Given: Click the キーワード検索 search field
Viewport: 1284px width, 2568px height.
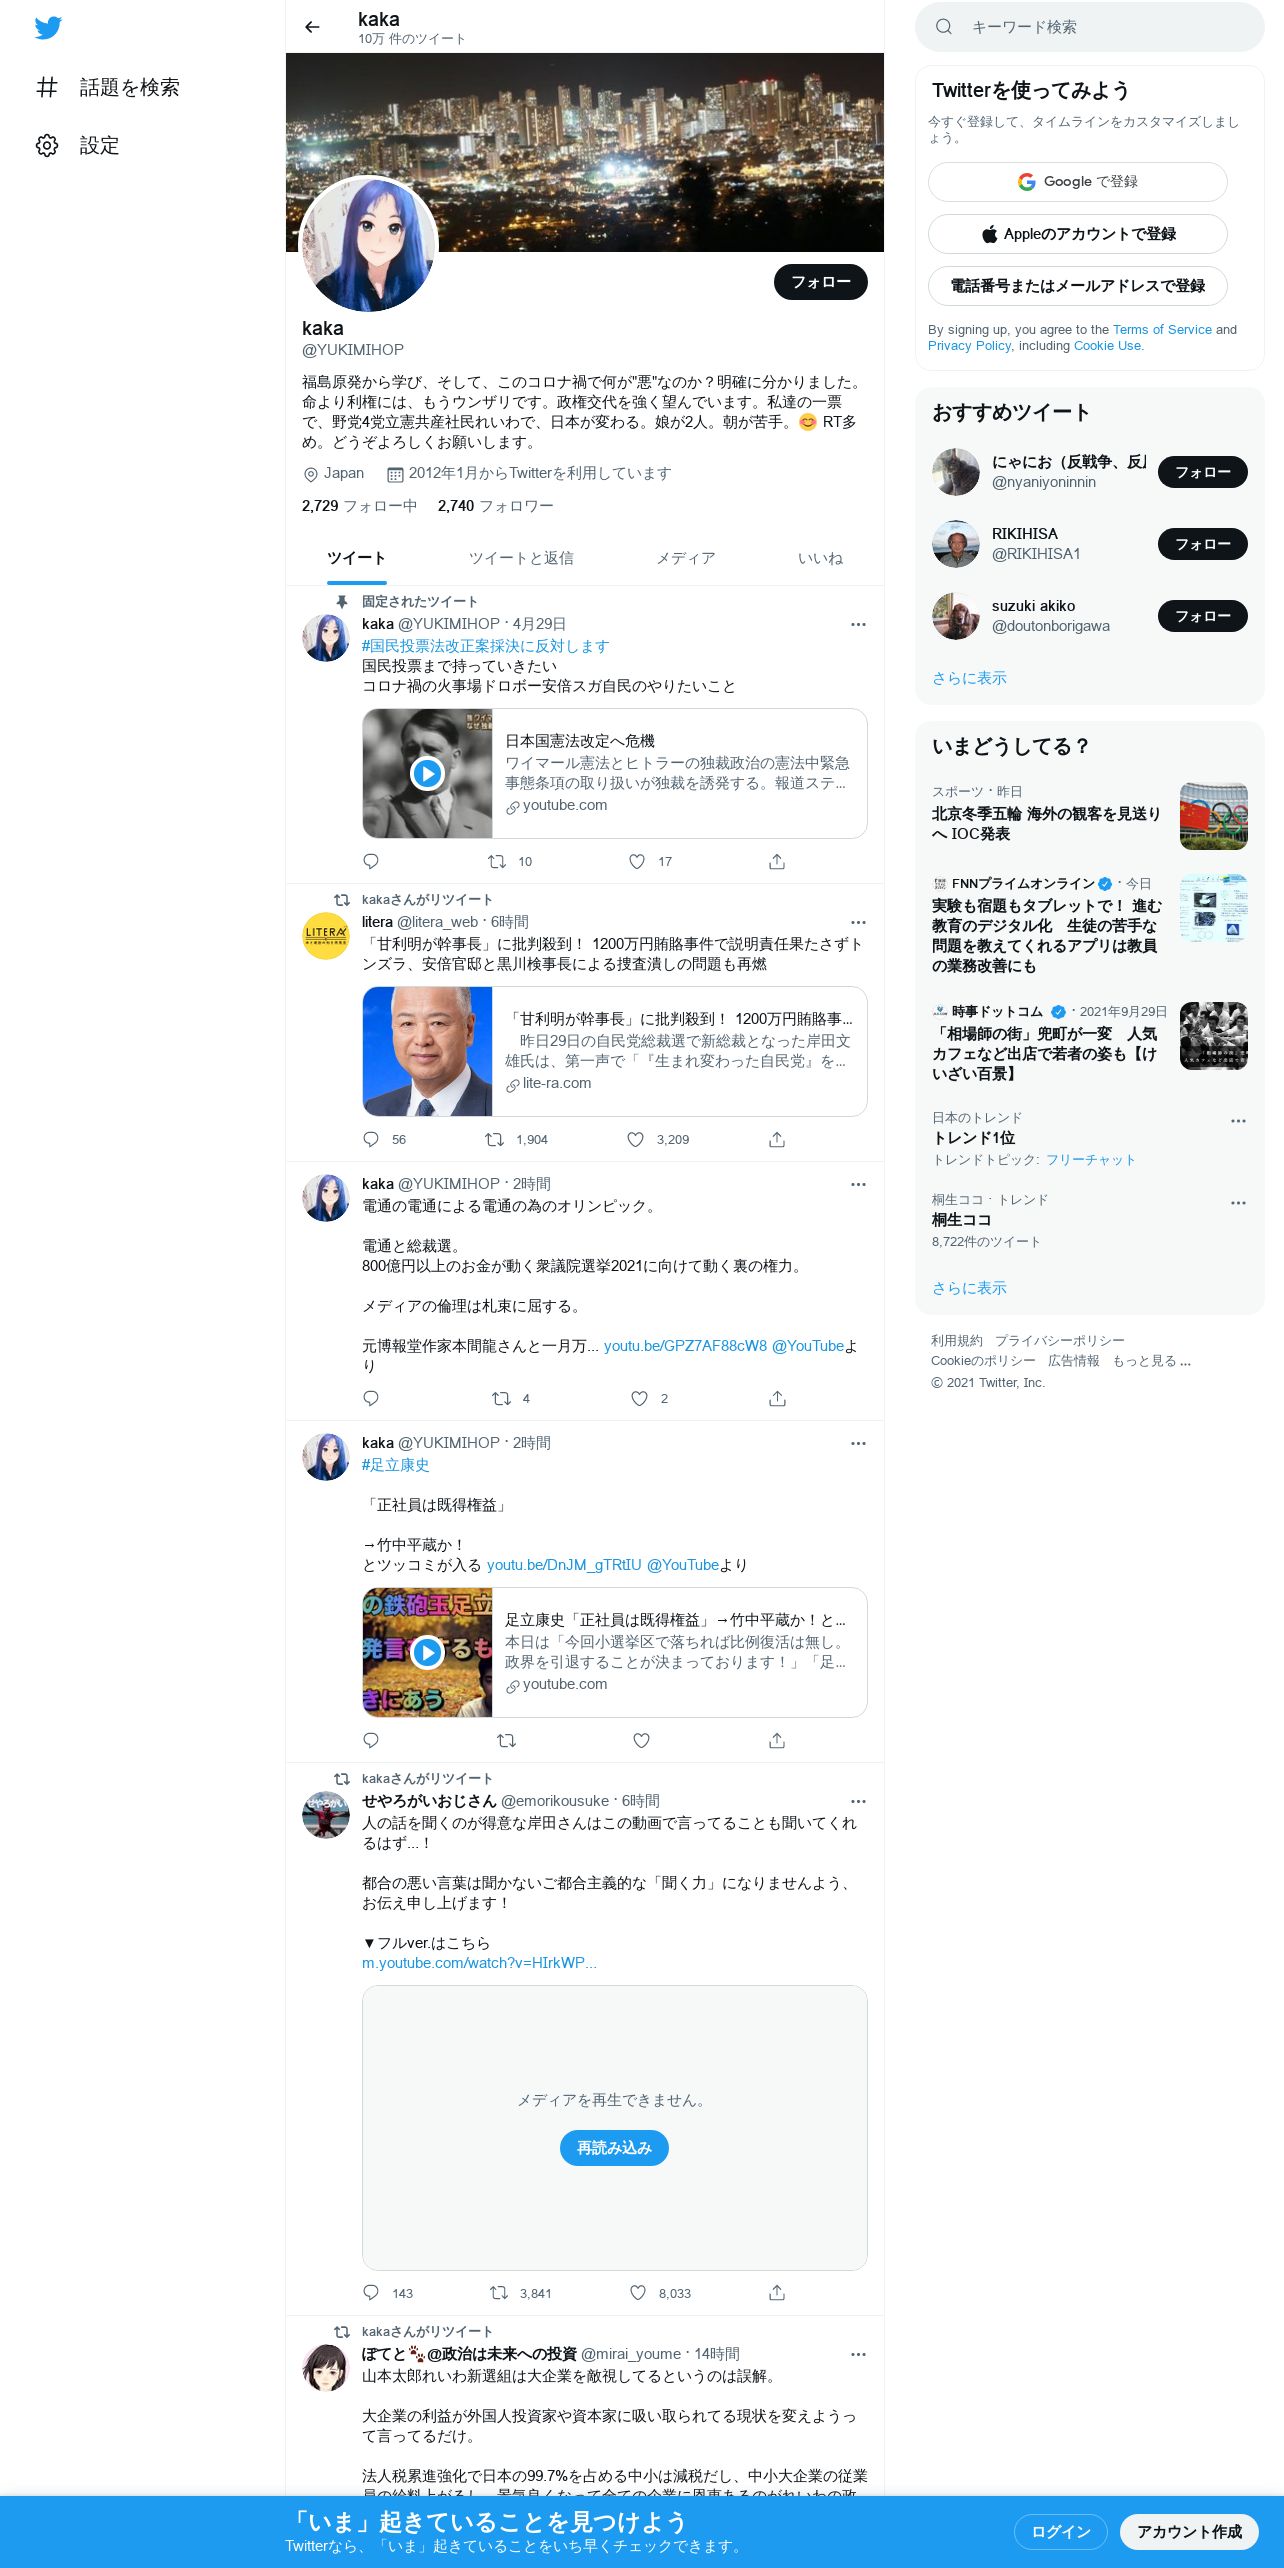Looking at the screenshot, I should point(1090,27).
